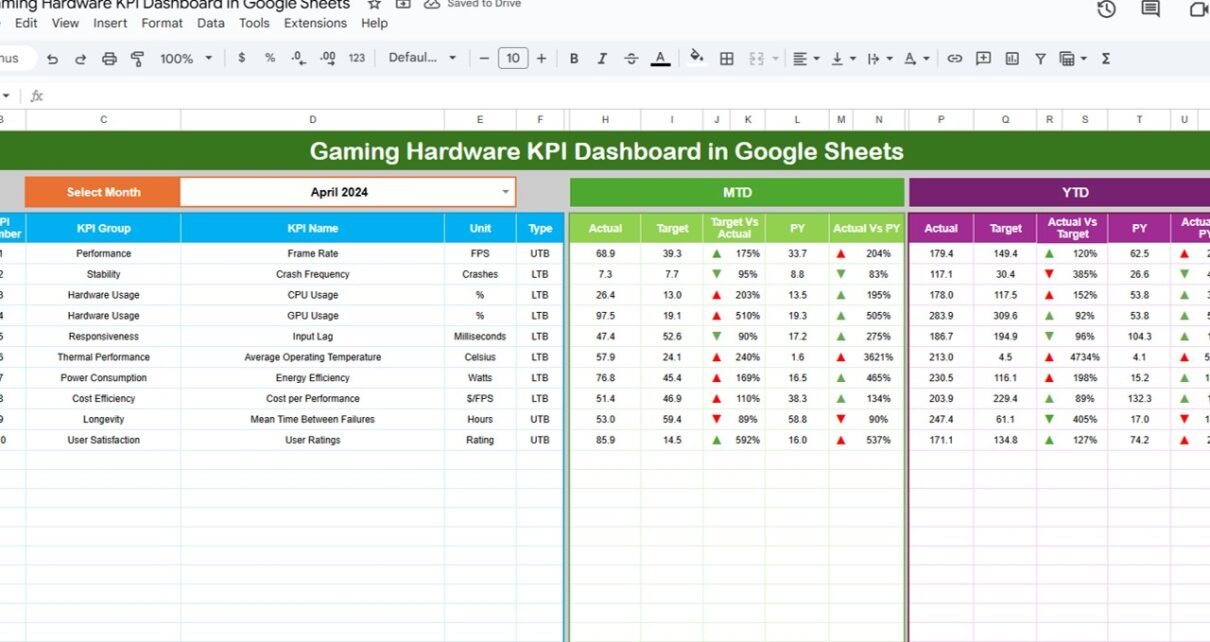Open filter views dropdown

1073,59
